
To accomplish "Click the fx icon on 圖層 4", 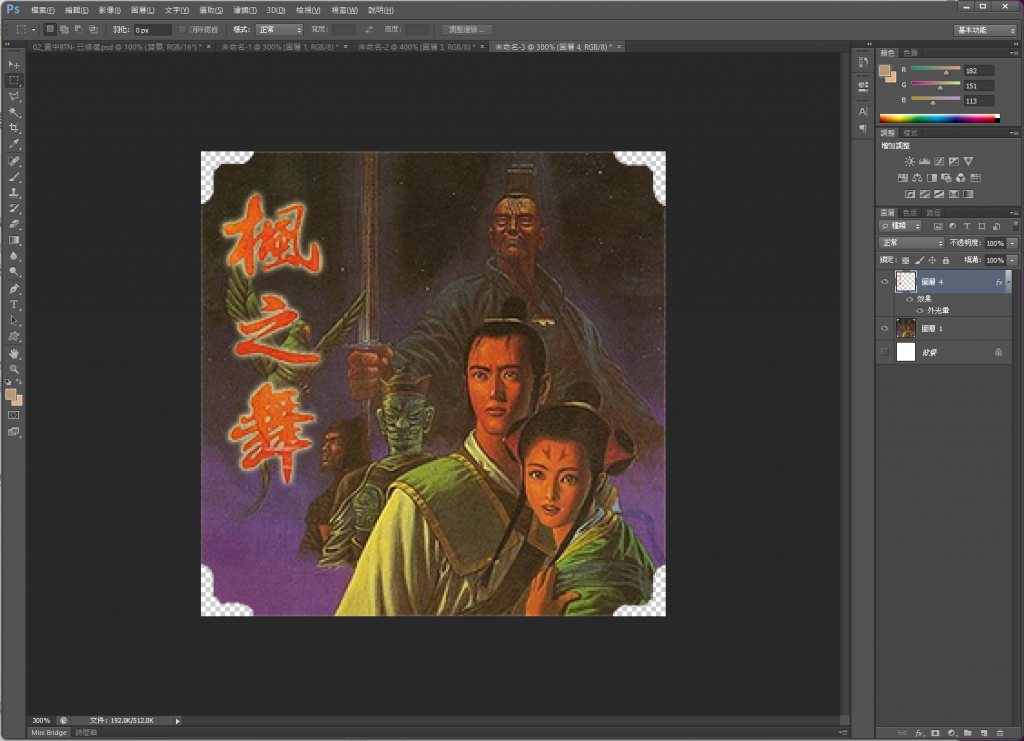I will (999, 282).
